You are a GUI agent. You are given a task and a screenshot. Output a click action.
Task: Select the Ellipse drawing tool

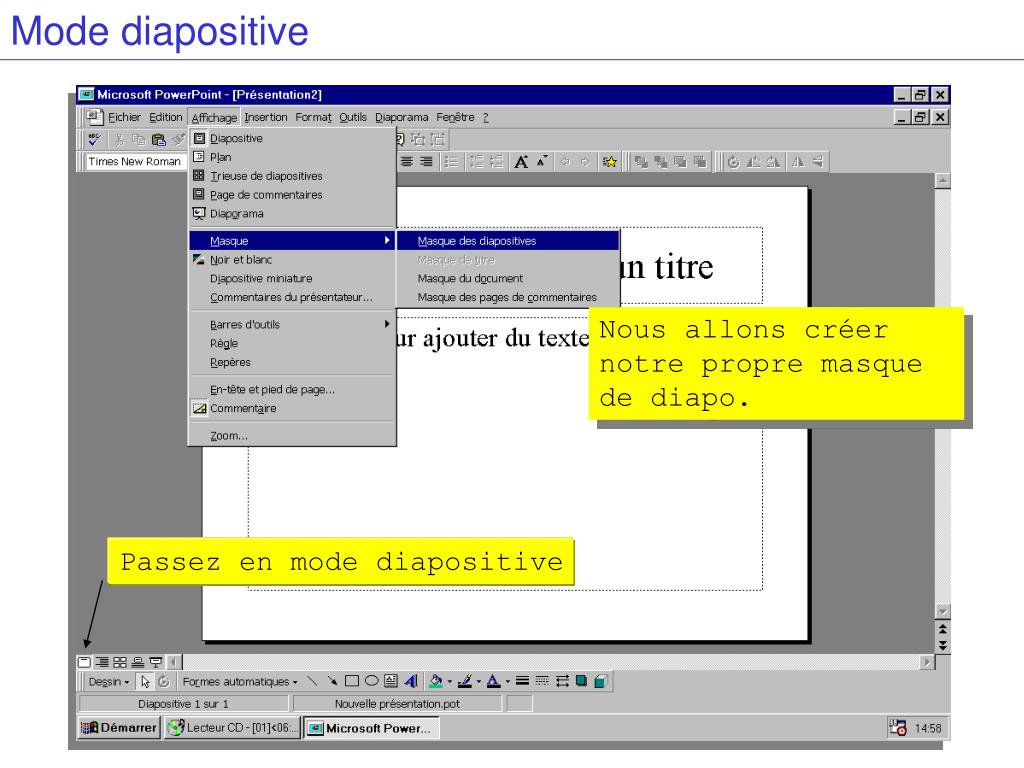(371, 682)
